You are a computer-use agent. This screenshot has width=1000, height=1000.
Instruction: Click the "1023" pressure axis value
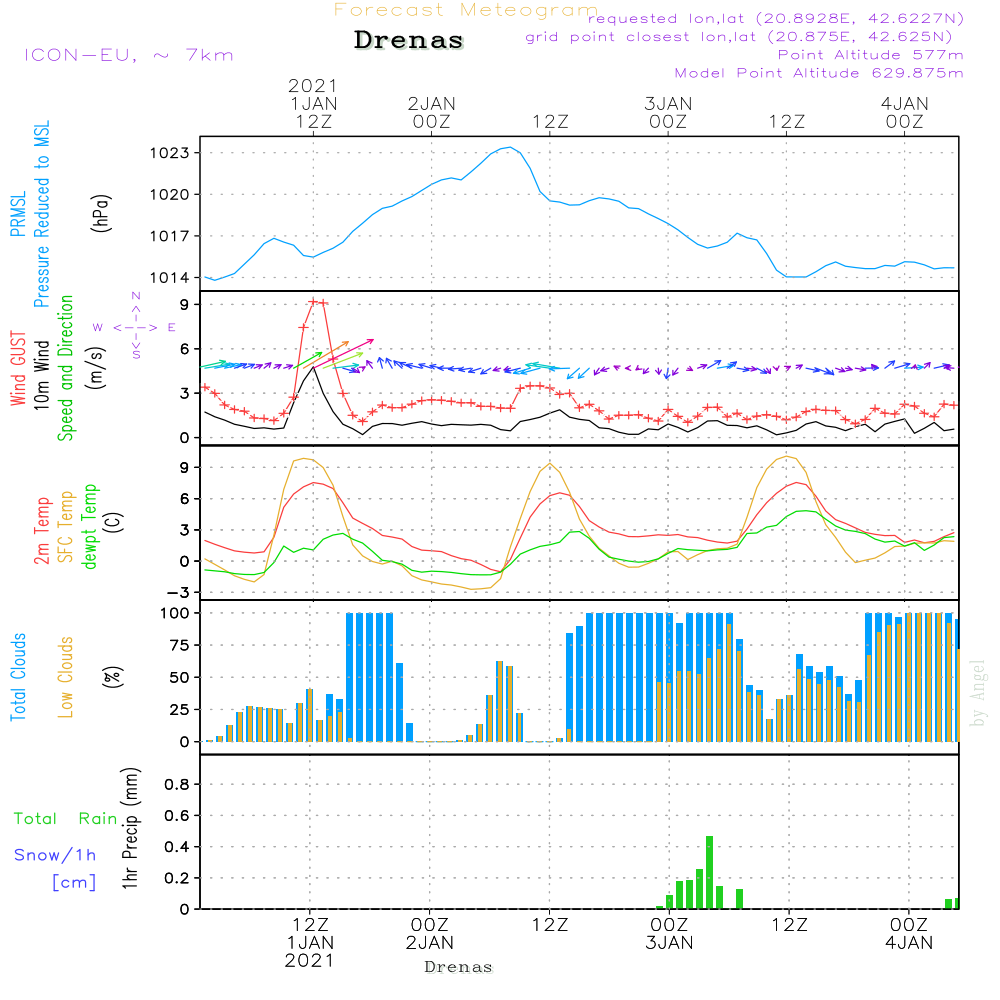(x=169, y=153)
